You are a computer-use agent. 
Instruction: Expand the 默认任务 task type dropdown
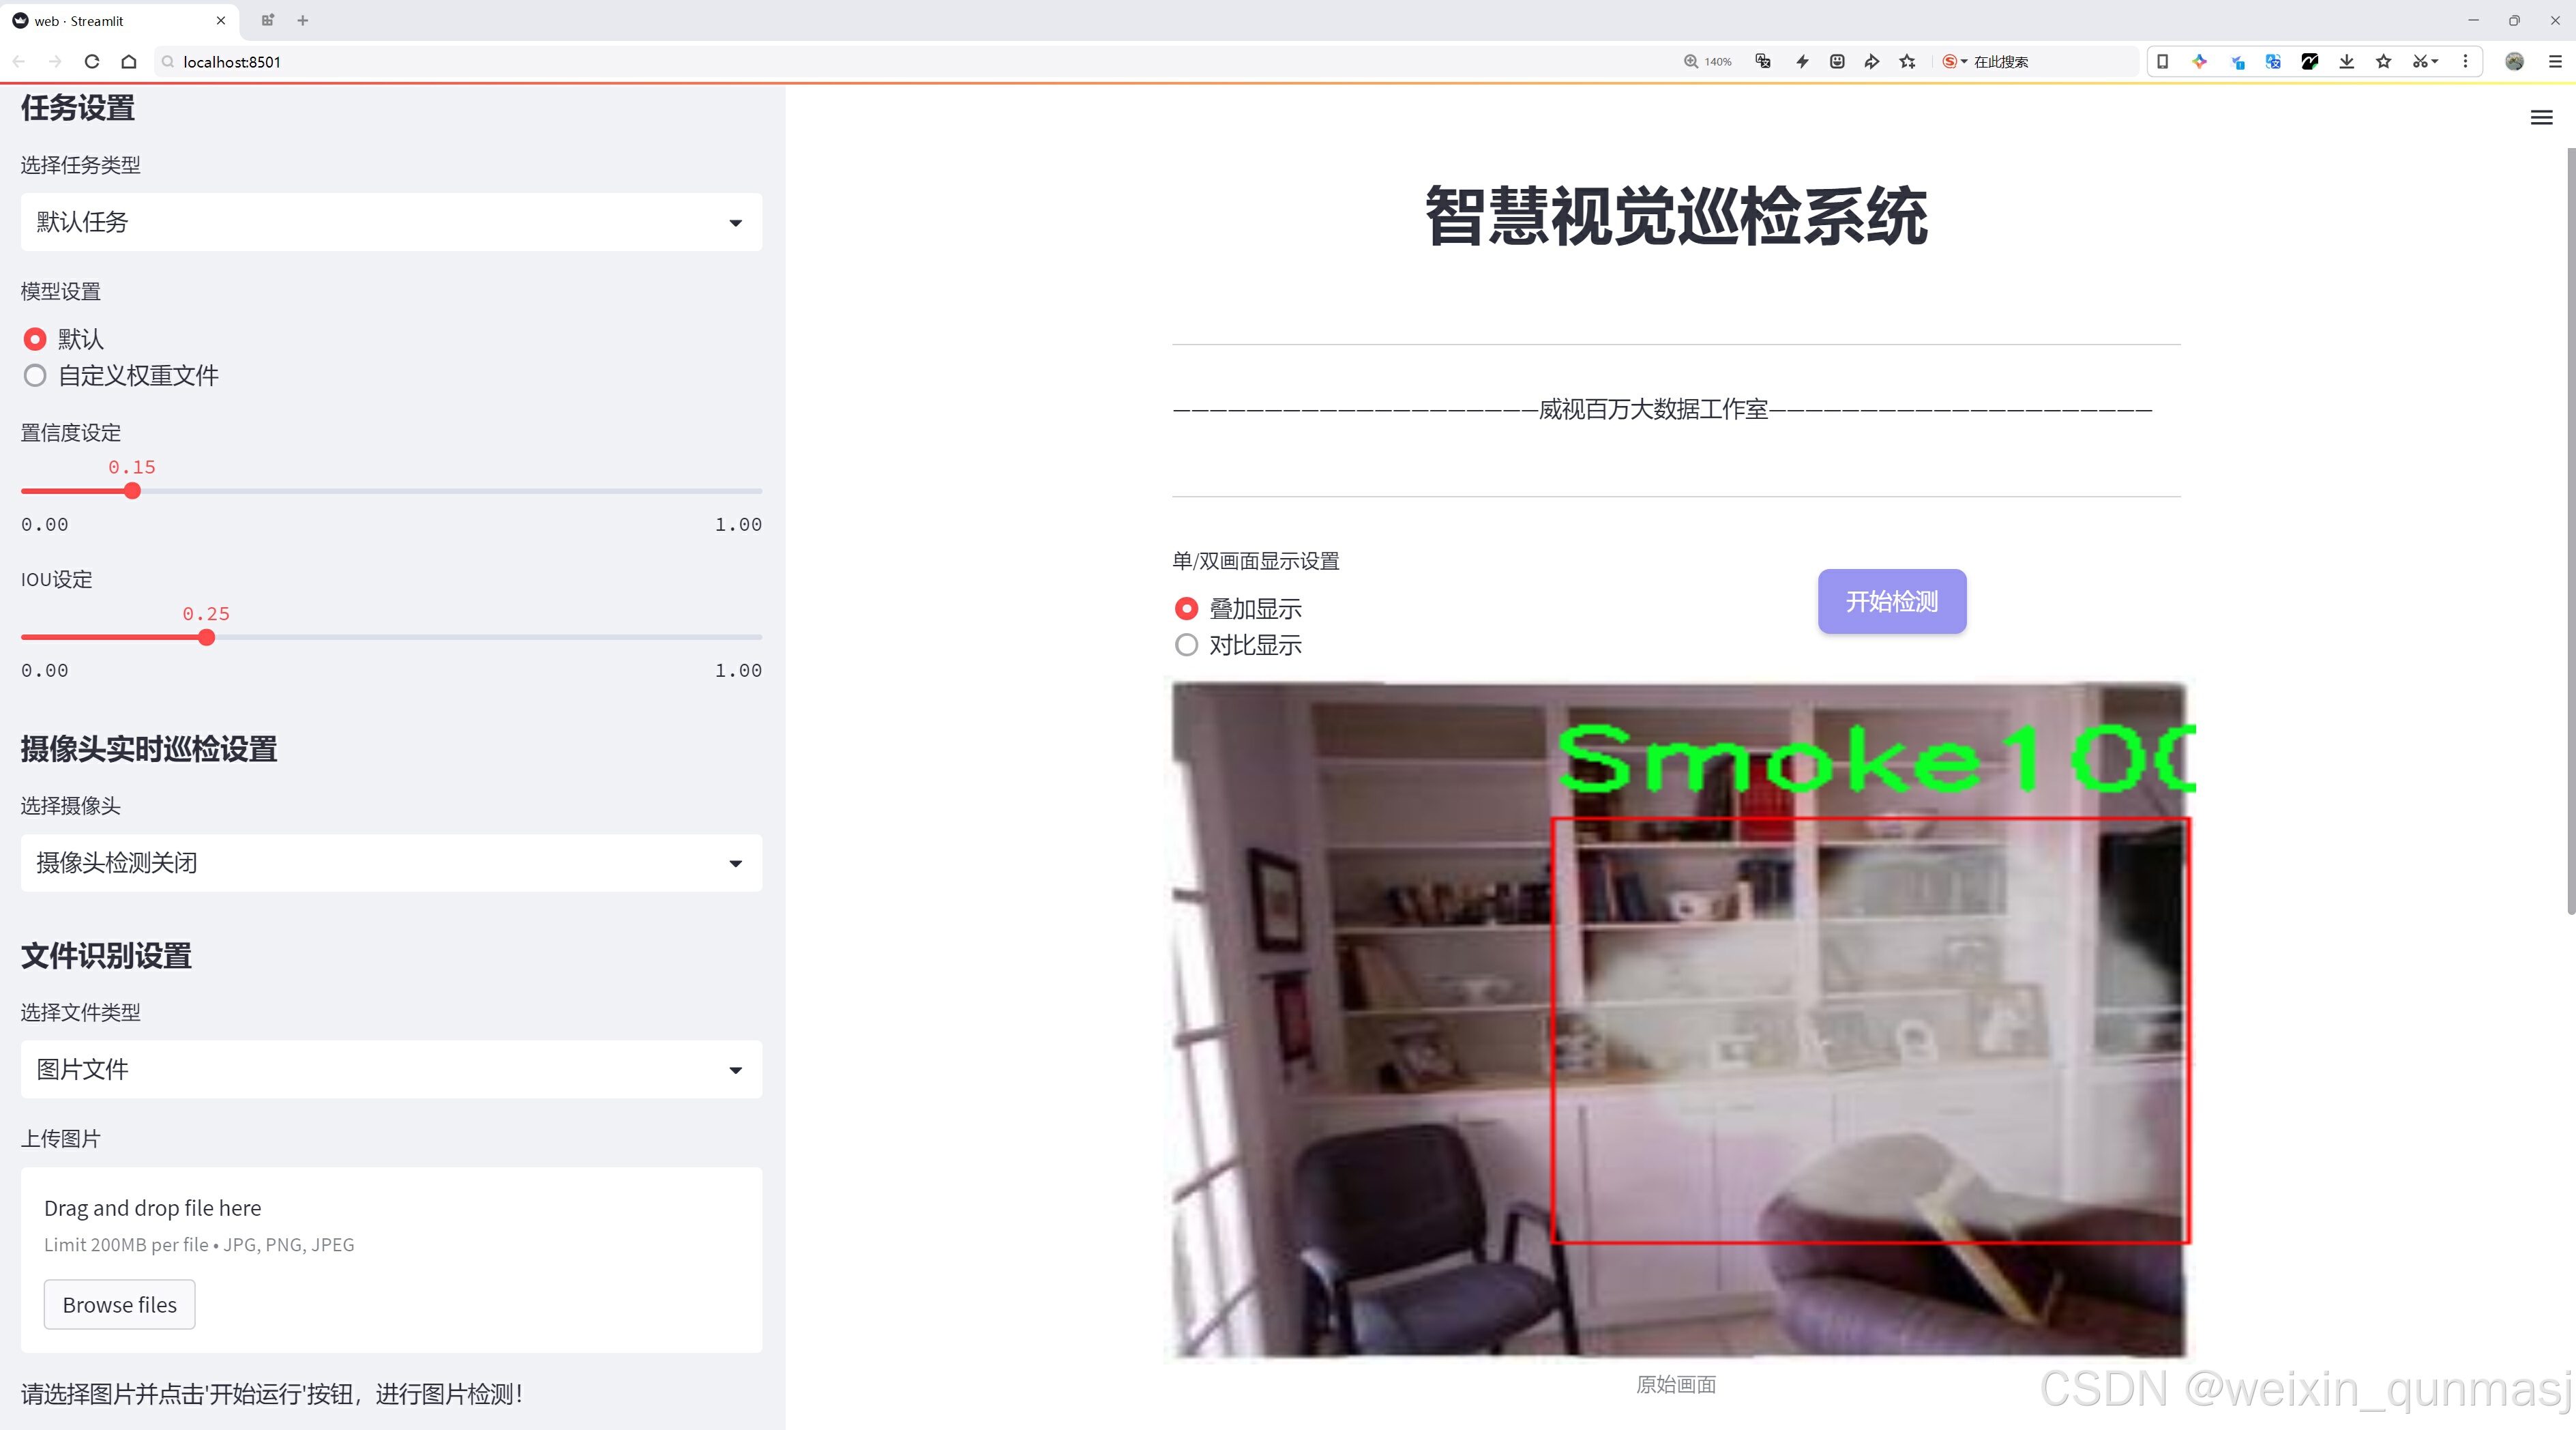tap(391, 222)
